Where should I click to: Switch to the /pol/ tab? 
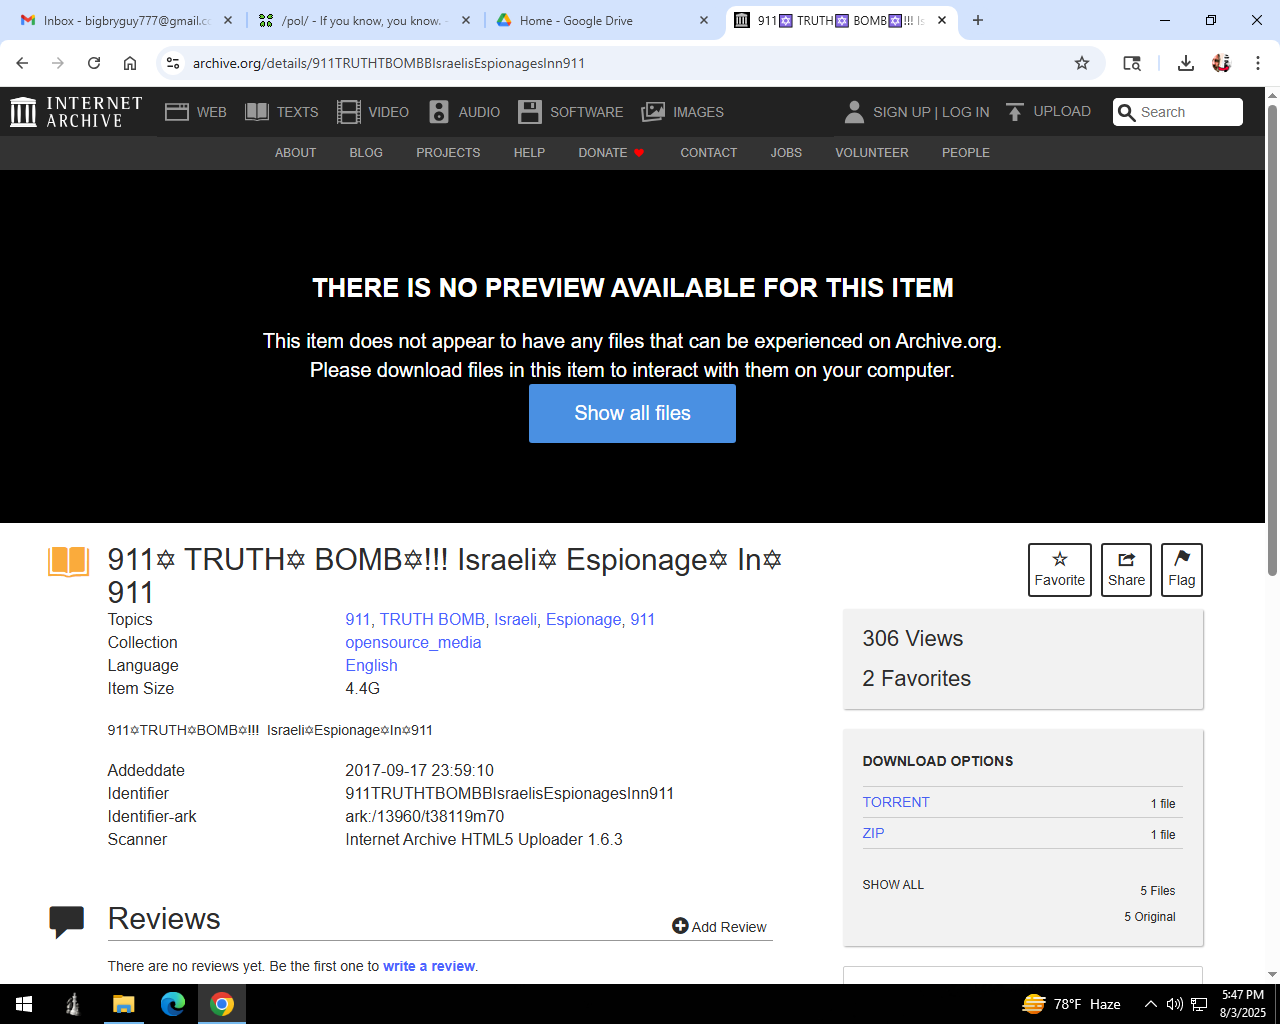(364, 20)
